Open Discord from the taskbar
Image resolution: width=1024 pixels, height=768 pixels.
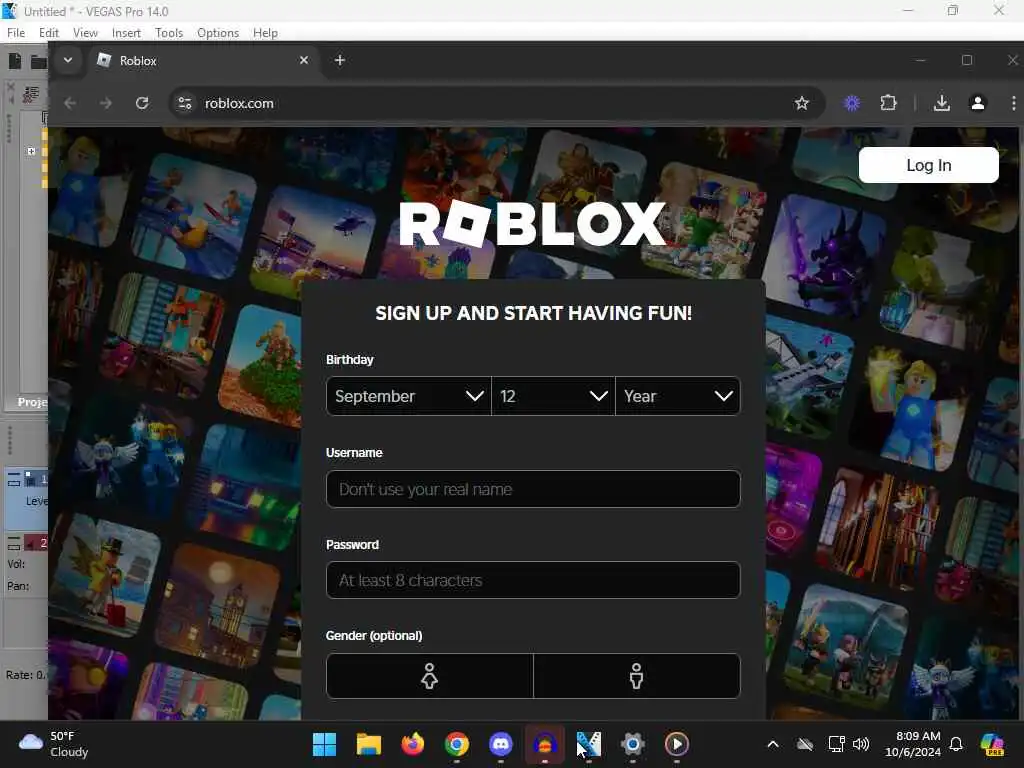[x=501, y=744]
